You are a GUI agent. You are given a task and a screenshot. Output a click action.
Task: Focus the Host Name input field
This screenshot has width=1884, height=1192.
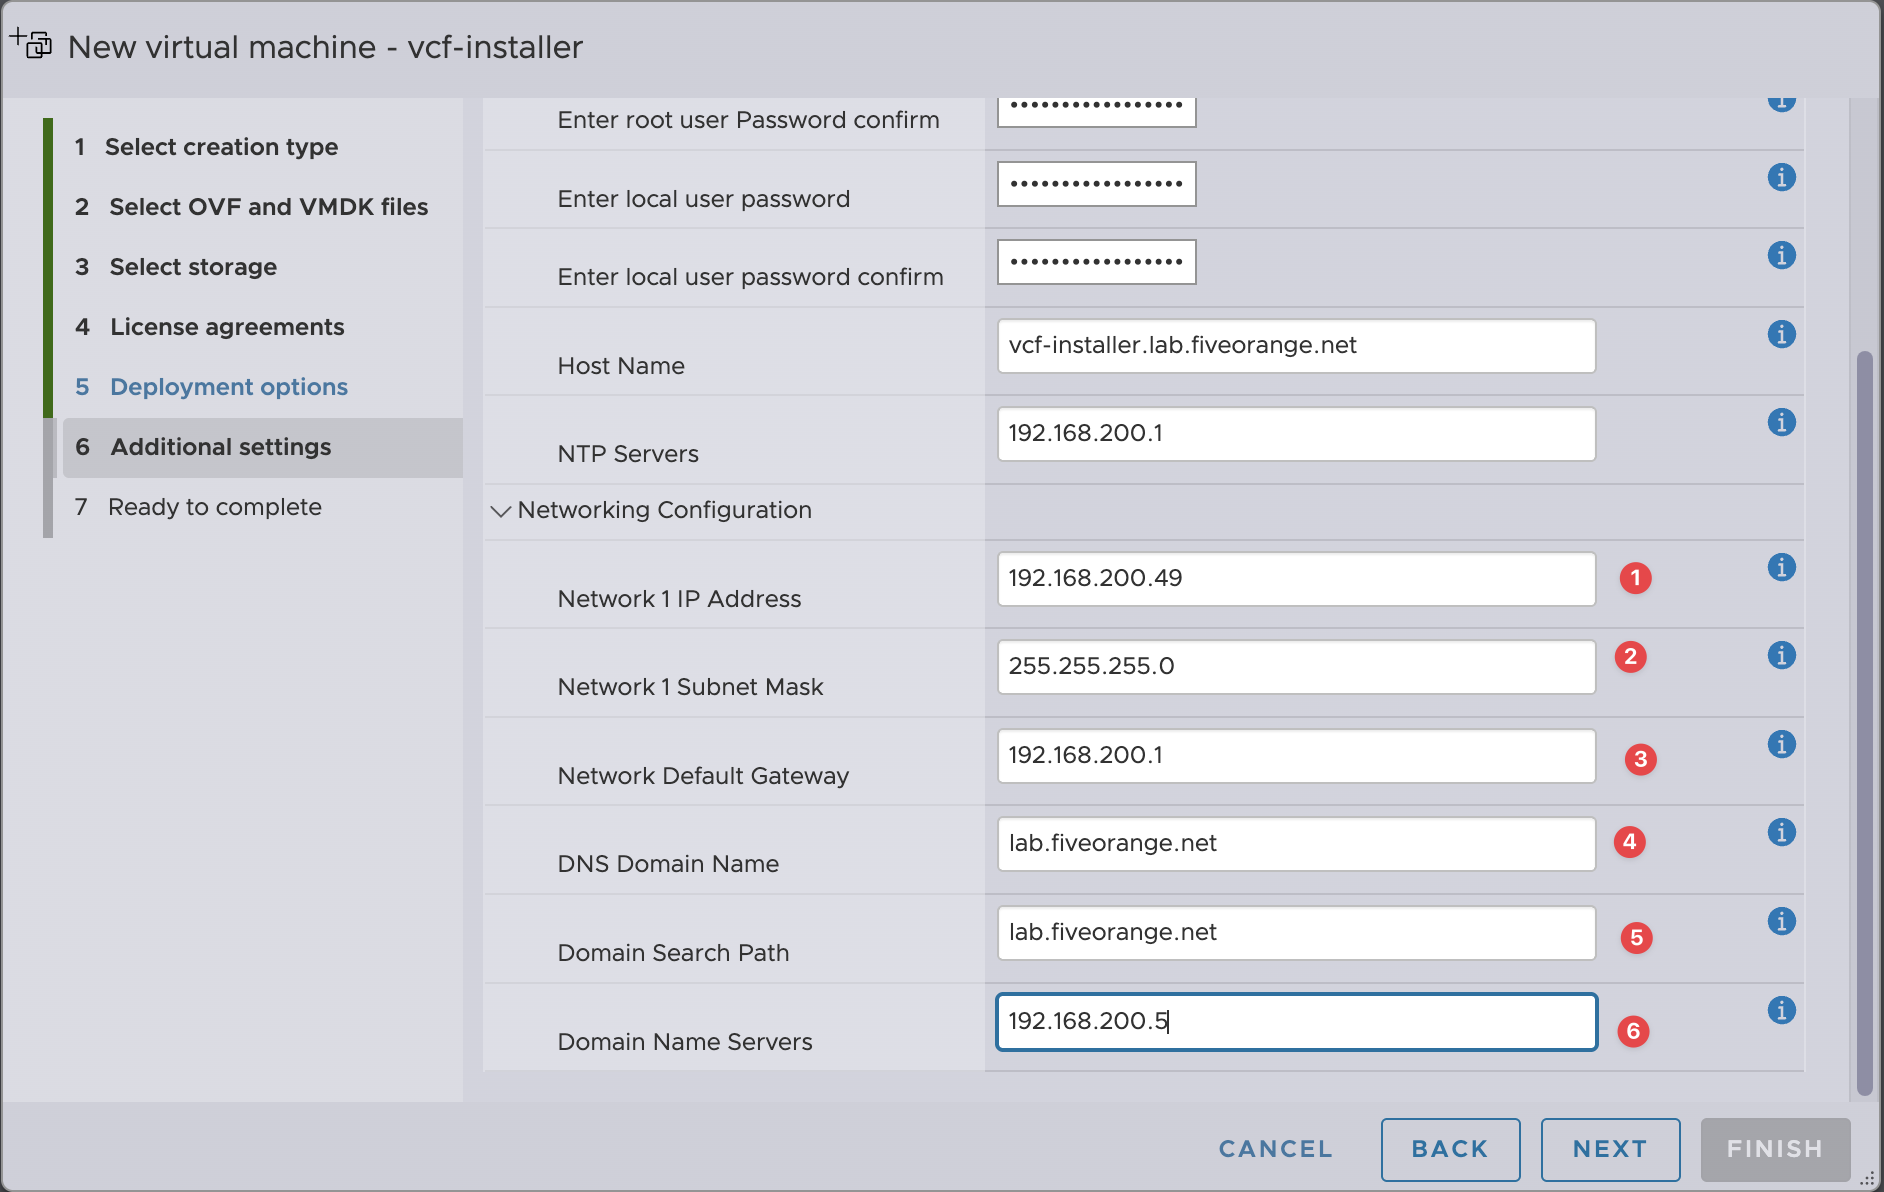click(1296, 346)
